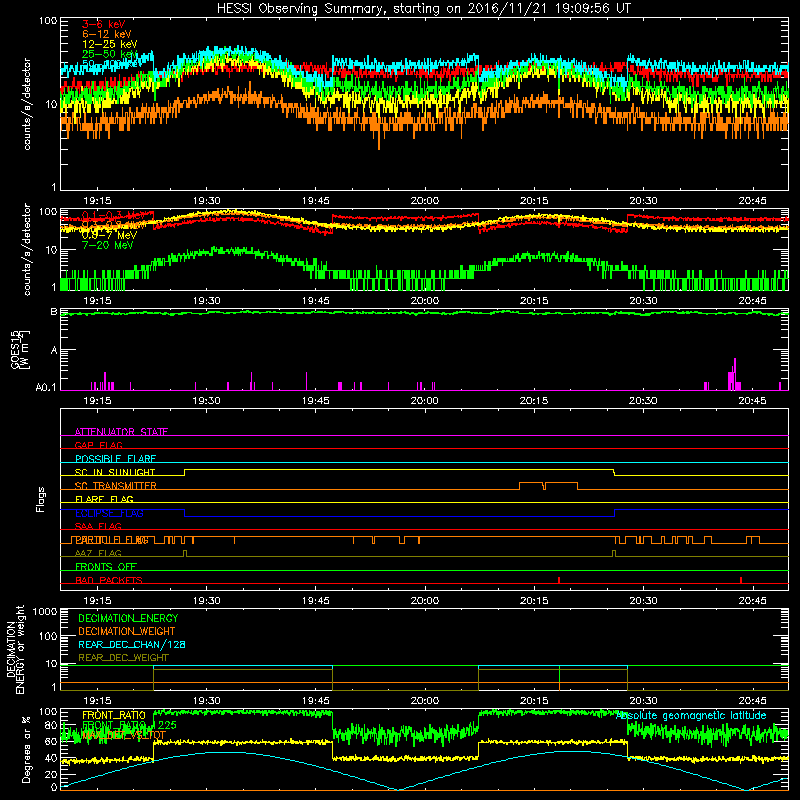800x800 pixels.
Task: Select the SC_TRANSMITTER flag label
Action: coord(116,486)
